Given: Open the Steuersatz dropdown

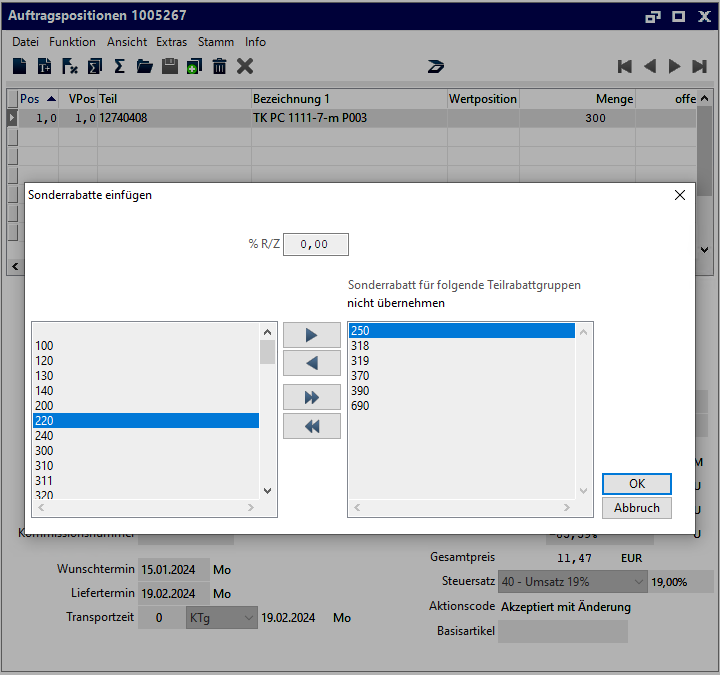Looking at the screenshot, I should 573,582.
